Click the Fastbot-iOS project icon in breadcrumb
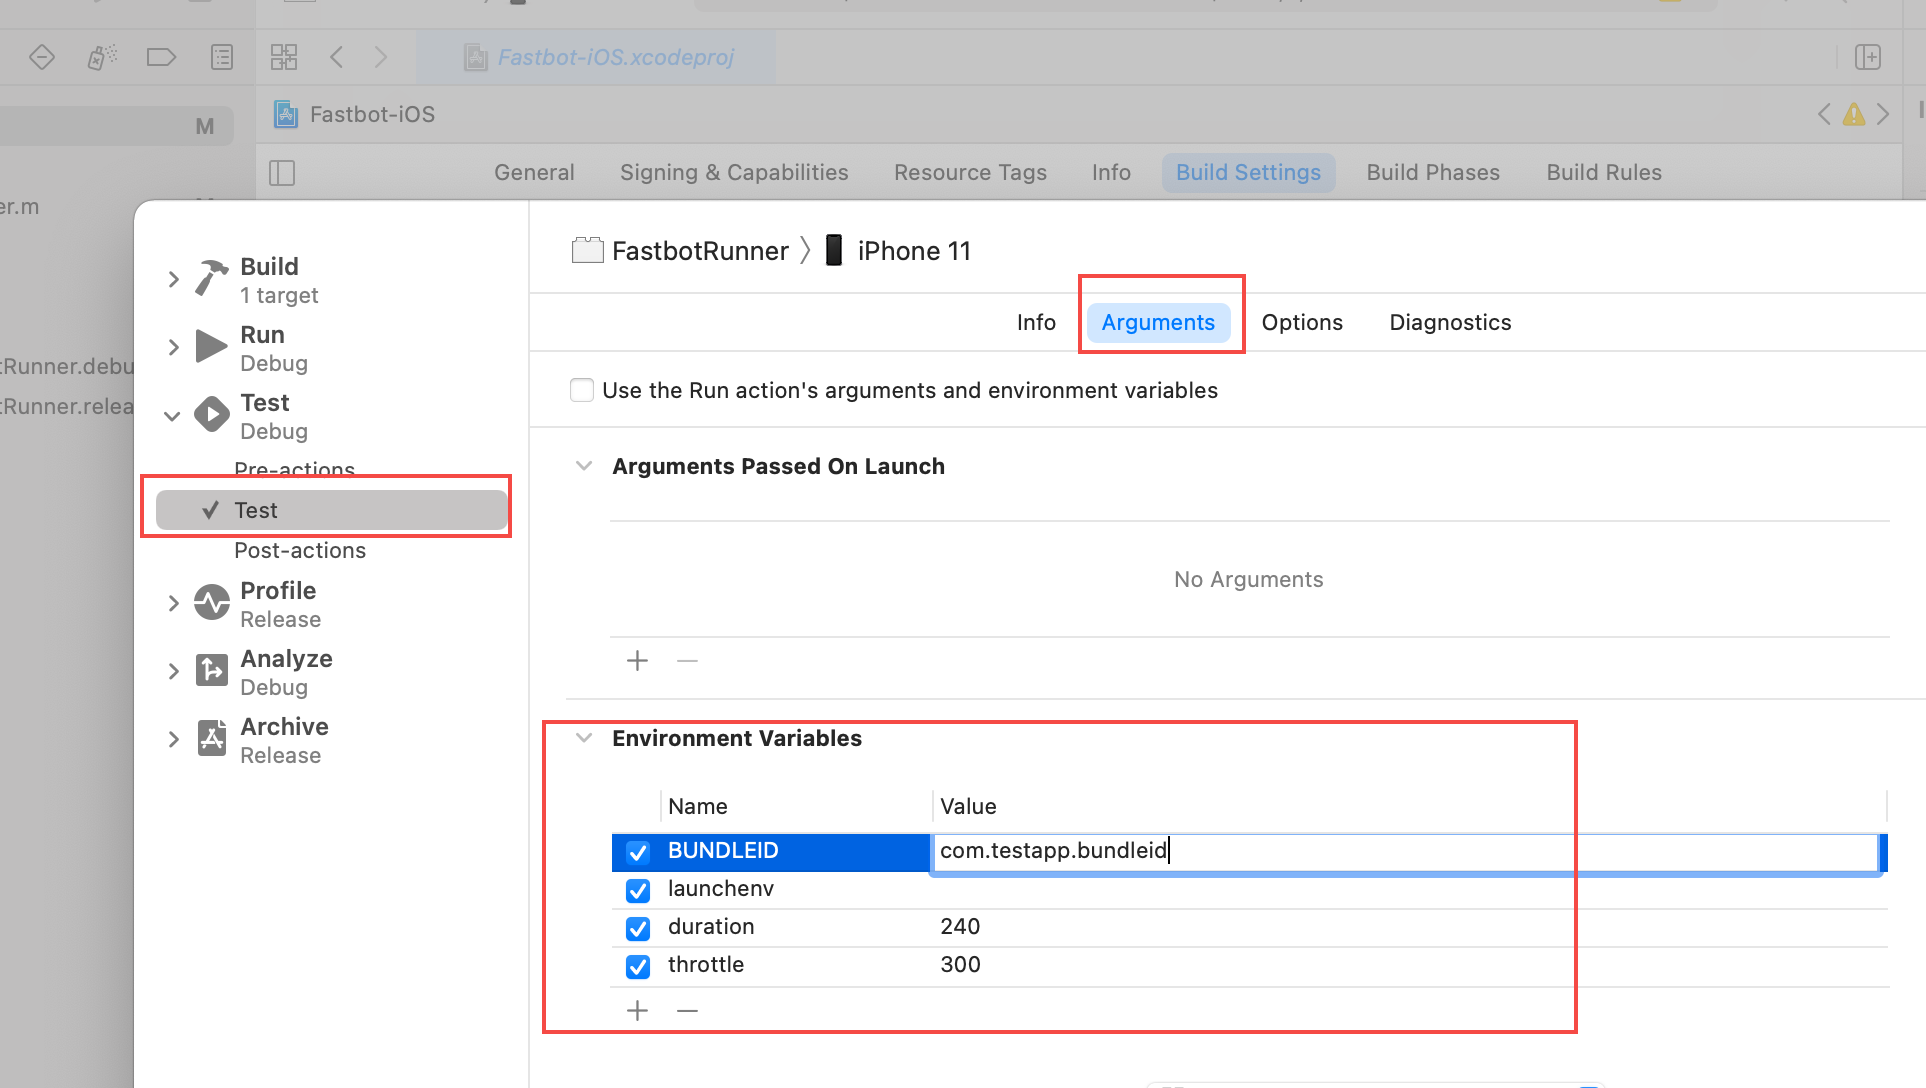The height and width of the screenshot is (1088, 1926). pos(286,114)
